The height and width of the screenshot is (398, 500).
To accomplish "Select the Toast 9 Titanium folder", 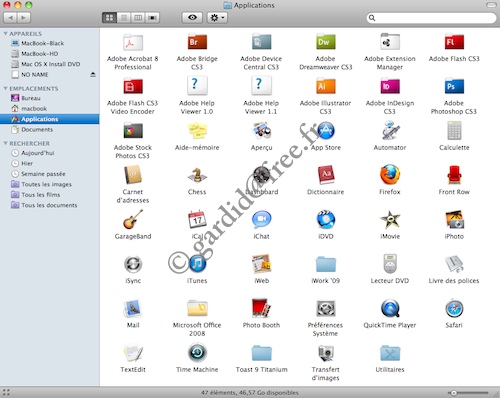I will [261, 353].
